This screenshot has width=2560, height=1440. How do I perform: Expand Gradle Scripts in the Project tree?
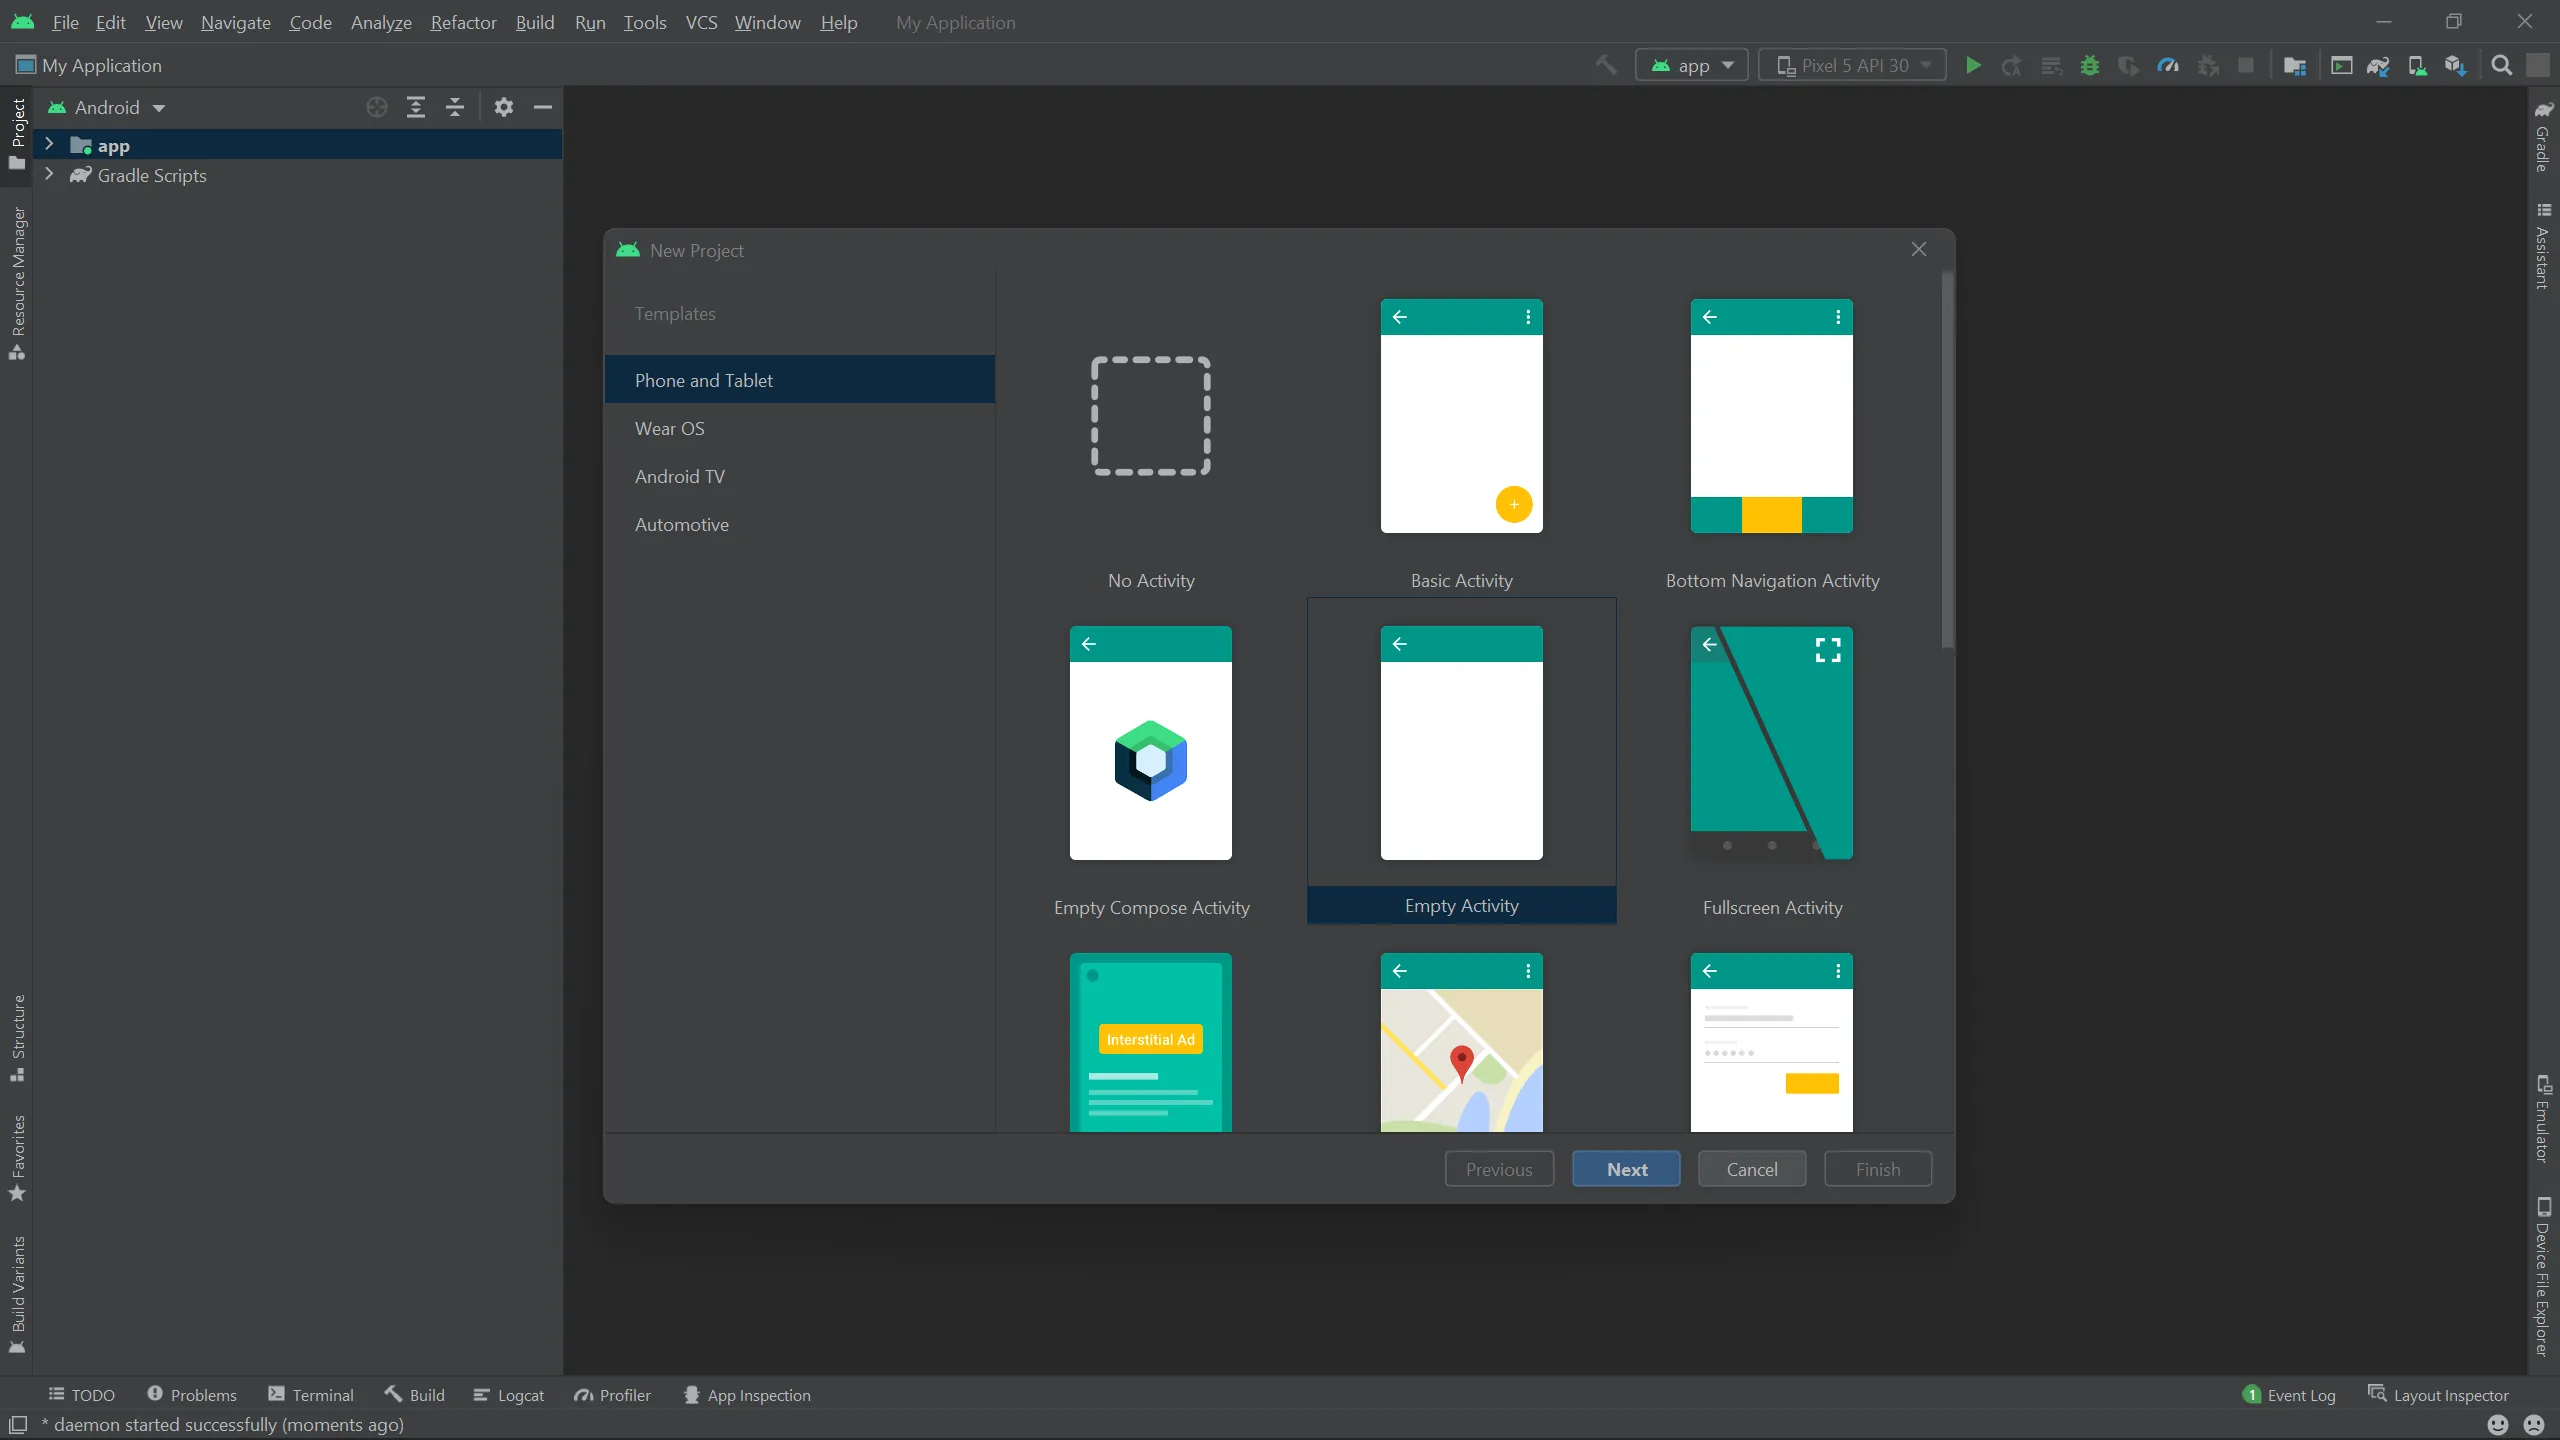50,175
